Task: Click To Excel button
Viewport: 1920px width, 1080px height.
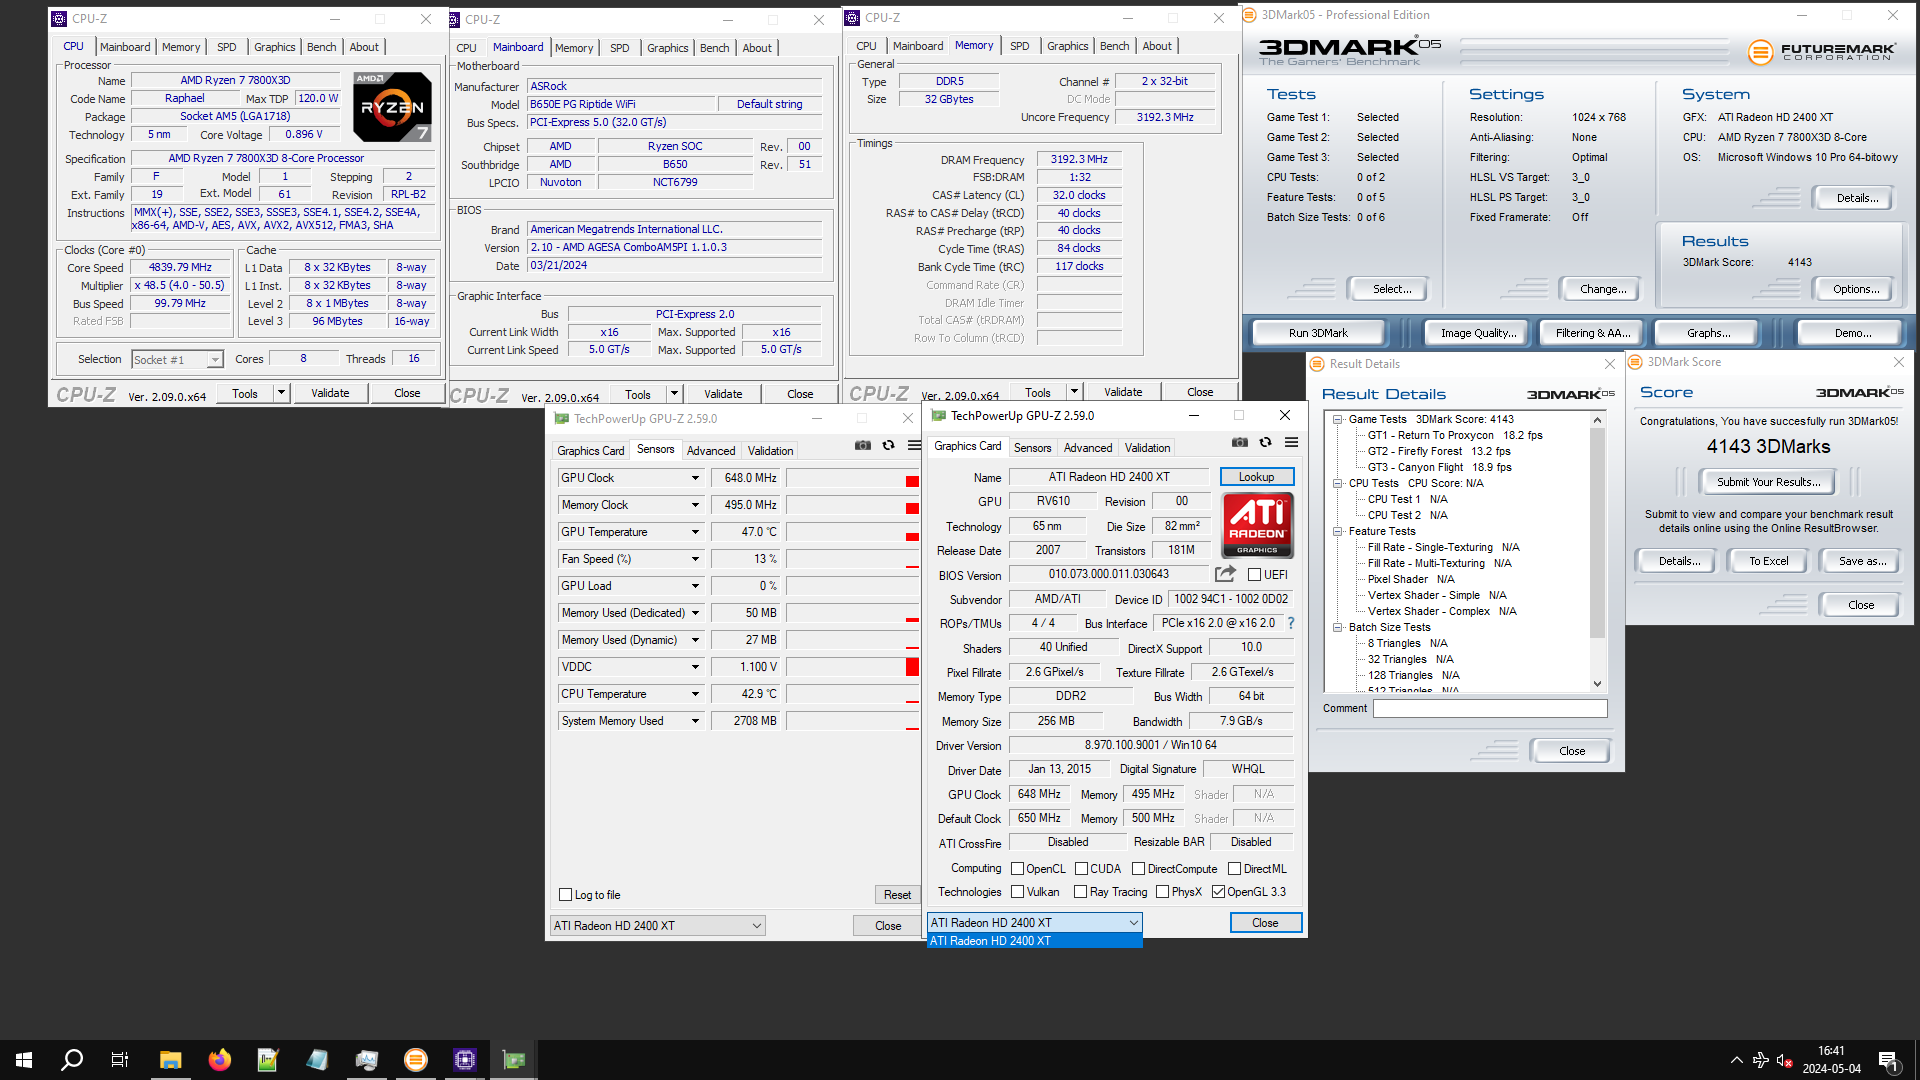Action: (1768, 561)
